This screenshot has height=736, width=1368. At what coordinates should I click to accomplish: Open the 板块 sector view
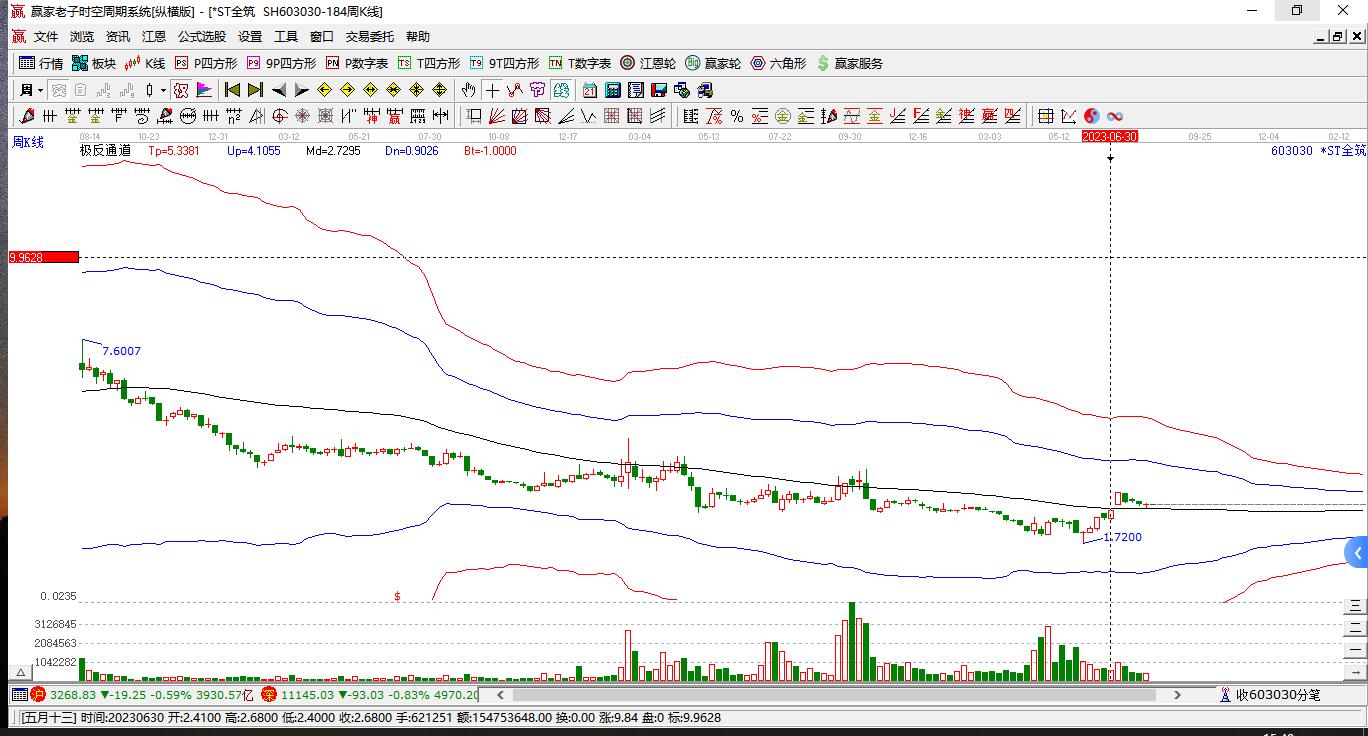pos(94,63)
